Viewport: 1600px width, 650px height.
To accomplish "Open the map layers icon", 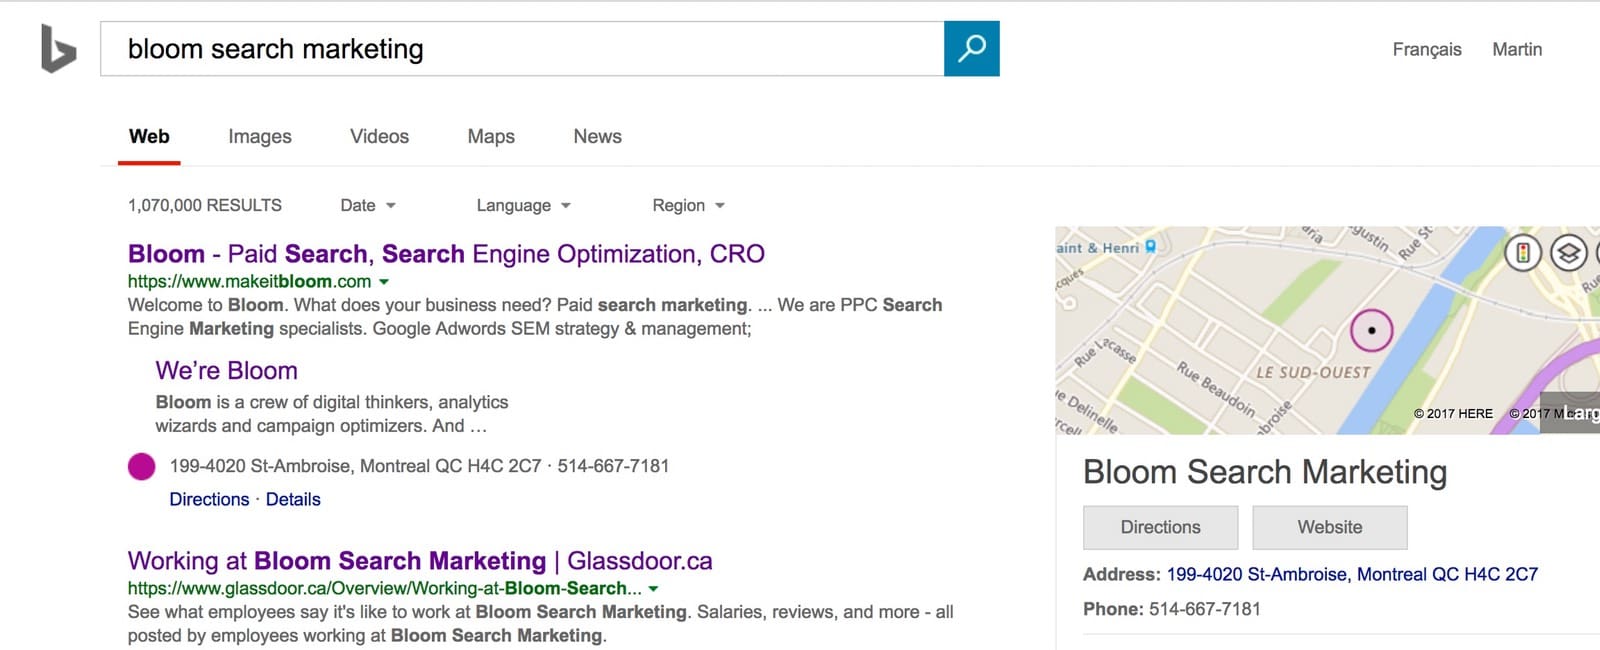I will point(1569,253).
